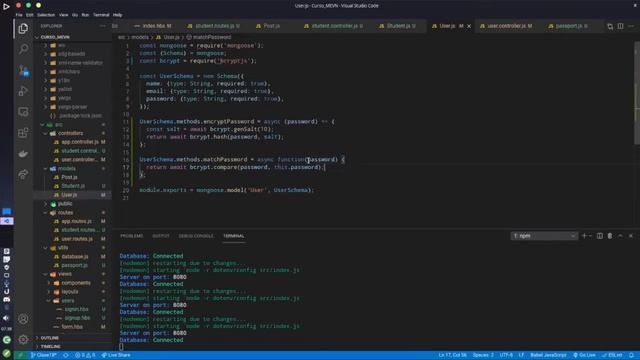This screenshot has height=360, width=640.
Task: Maximize the panel with the up chevron
Action: tap(620, 236)
